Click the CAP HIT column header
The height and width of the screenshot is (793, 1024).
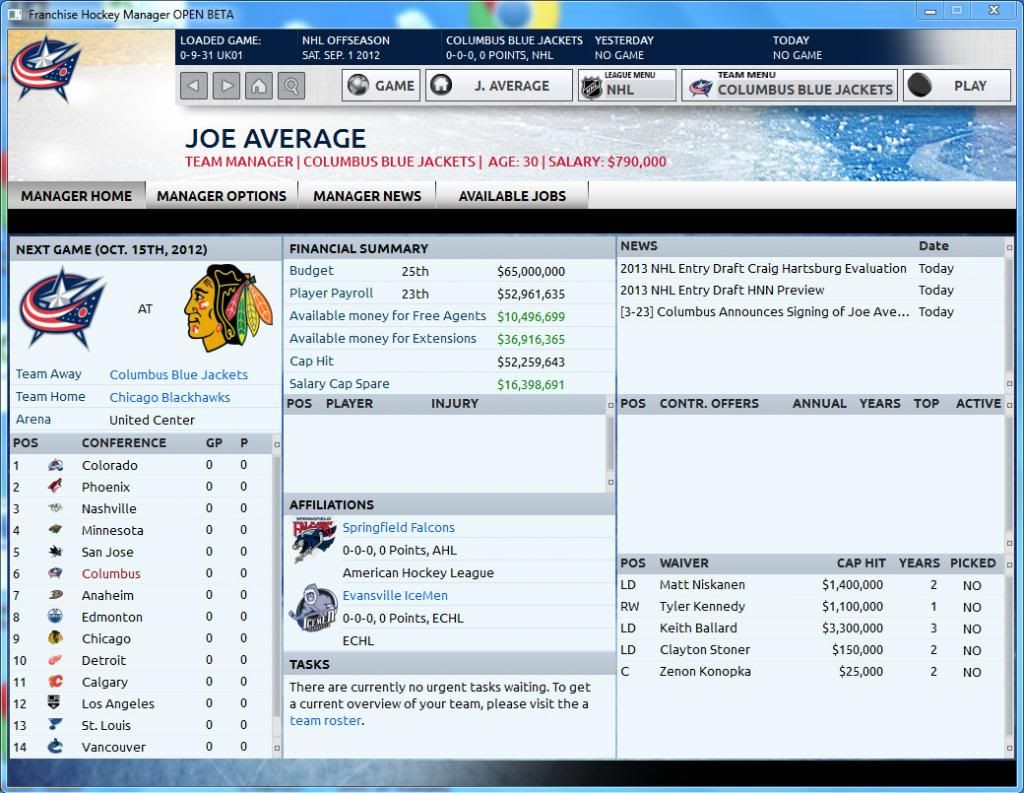861,563
